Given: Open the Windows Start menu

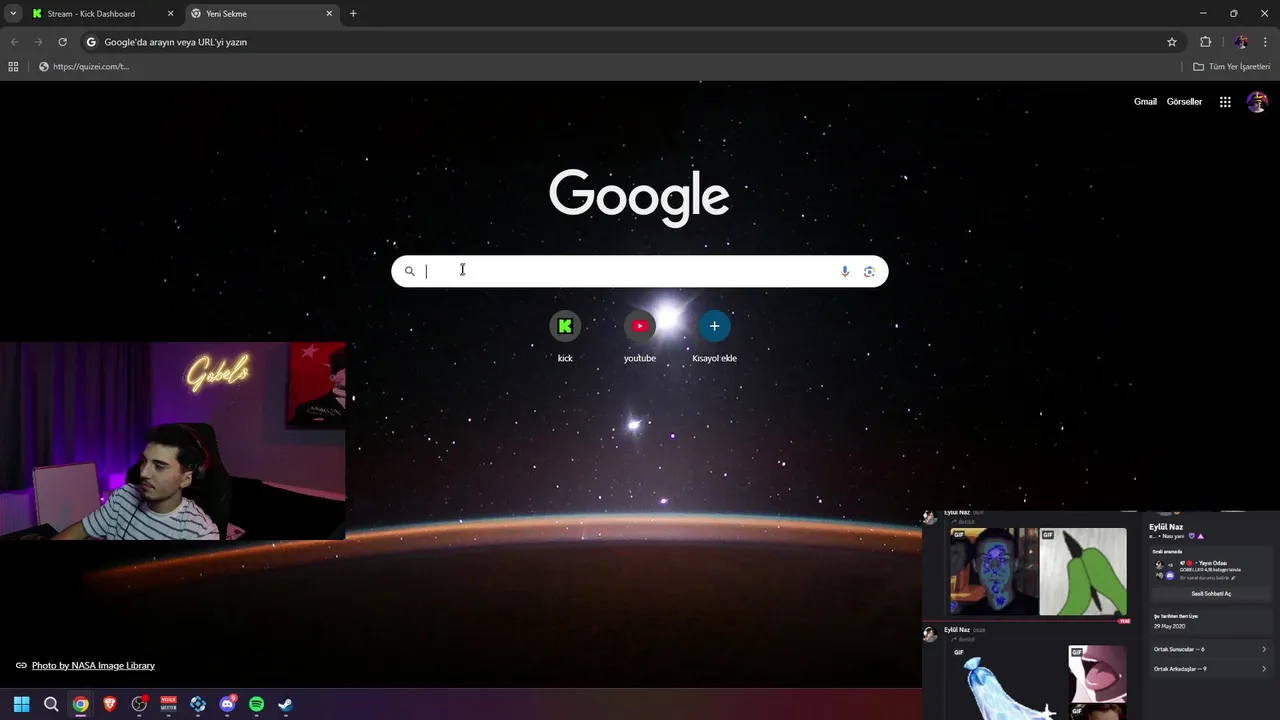Looking at the screenshot, I should [x=22, y=704].
